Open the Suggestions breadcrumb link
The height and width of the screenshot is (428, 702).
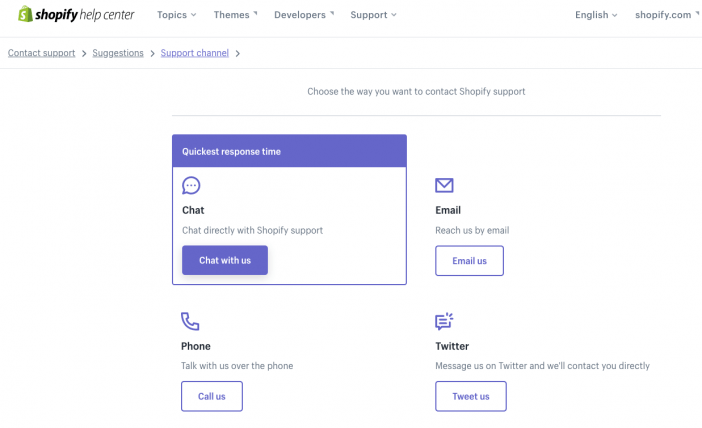point(118,53)
